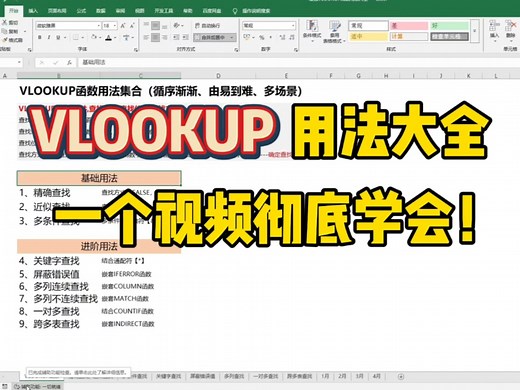The width and height of the screenshot is (520, 390).
Task: Click the Insert Function fx icon
Action: tap(69, 62)
